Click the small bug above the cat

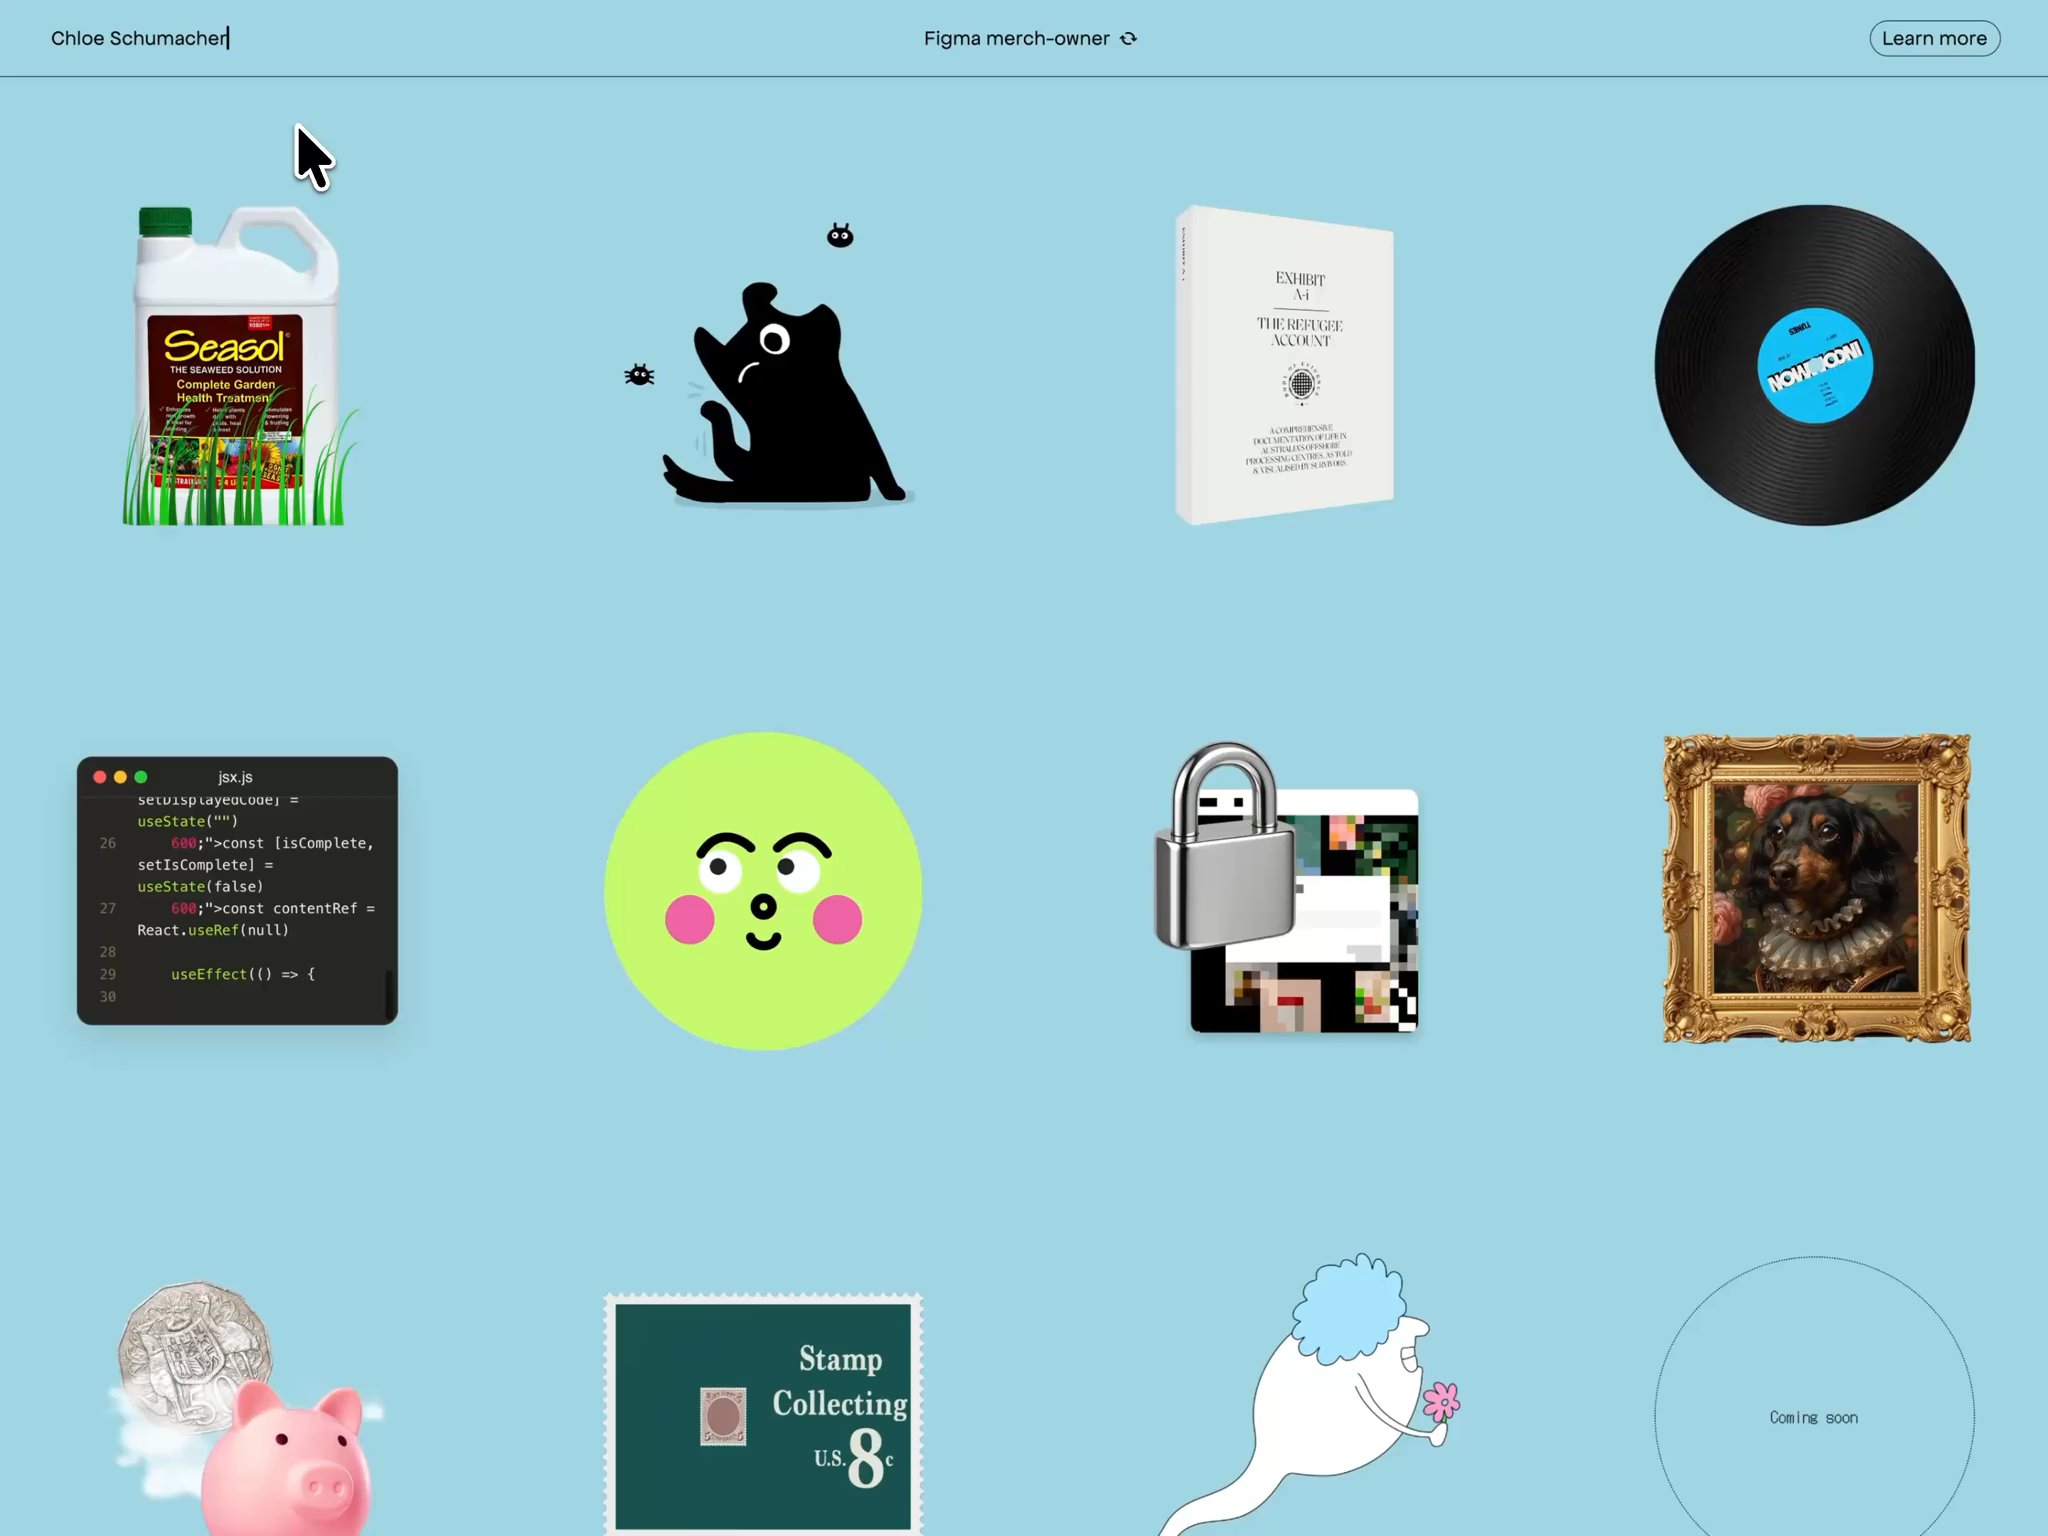click(x=840, y=236)
